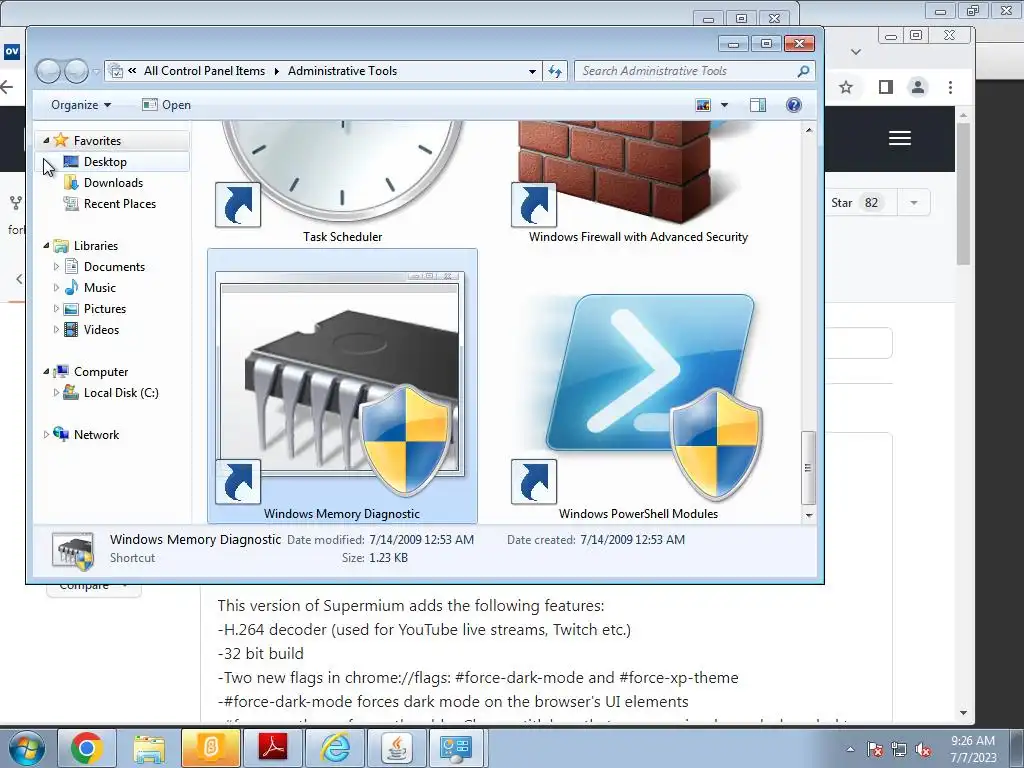
Task: Click scroll down arrow of file list
Action: [x=808, y=515]
